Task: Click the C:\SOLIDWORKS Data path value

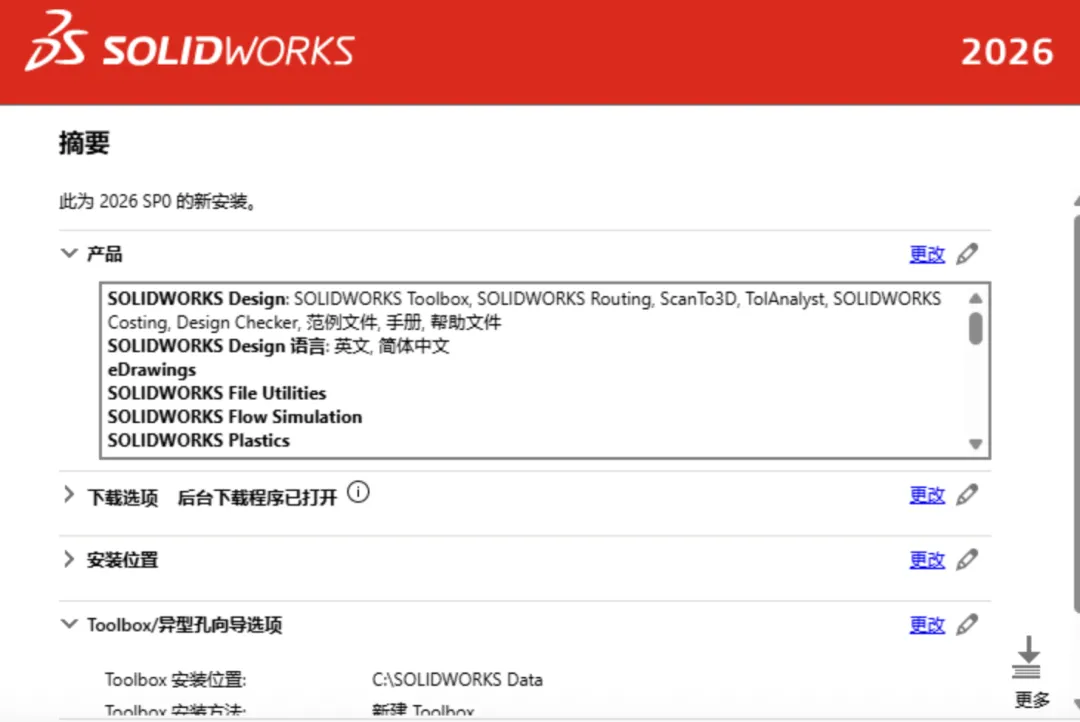Action: coord(457,680)
